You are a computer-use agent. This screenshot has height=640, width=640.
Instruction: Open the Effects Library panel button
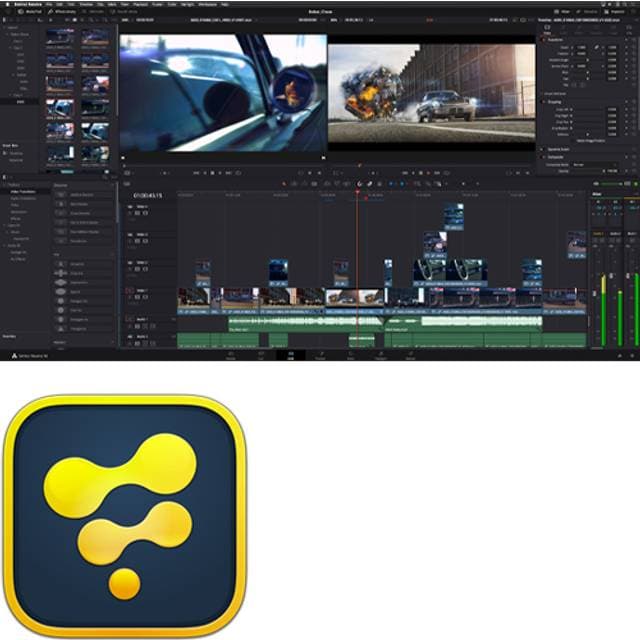pos(62,11)
